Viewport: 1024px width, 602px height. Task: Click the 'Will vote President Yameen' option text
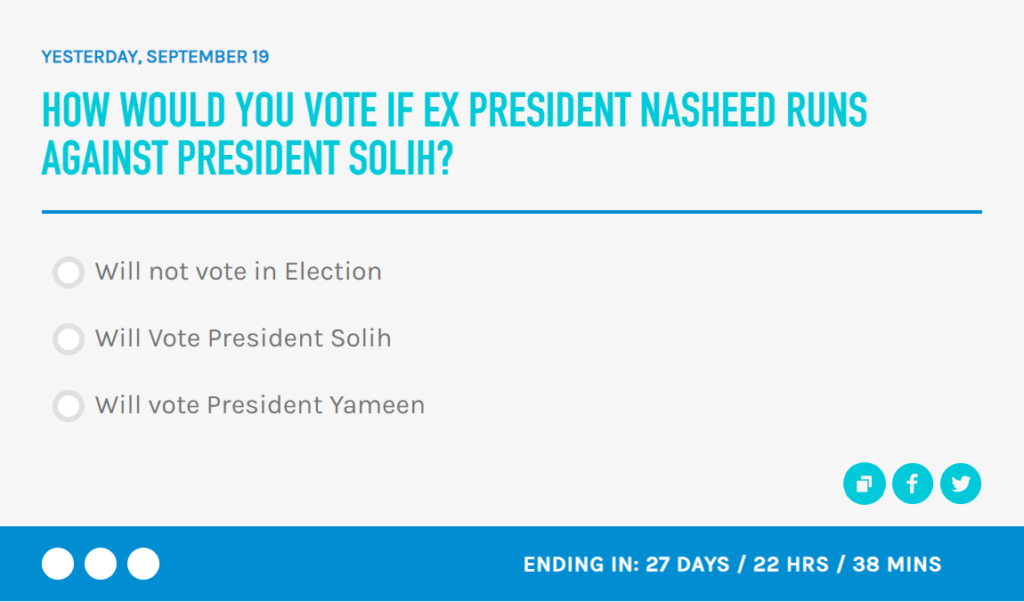click(x=260, y=406)
